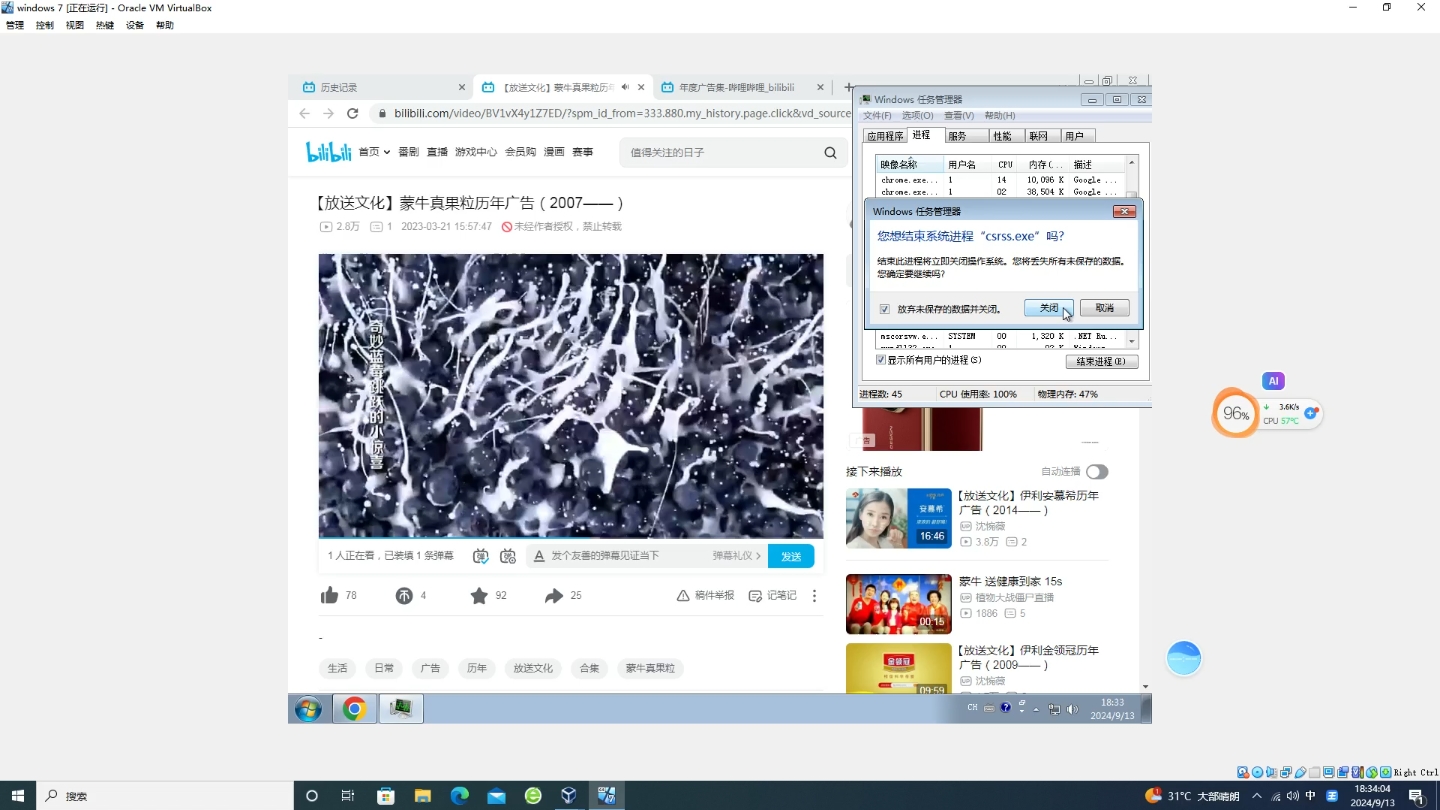Click the 96% orange circle monitor widget

point(1236,413)
